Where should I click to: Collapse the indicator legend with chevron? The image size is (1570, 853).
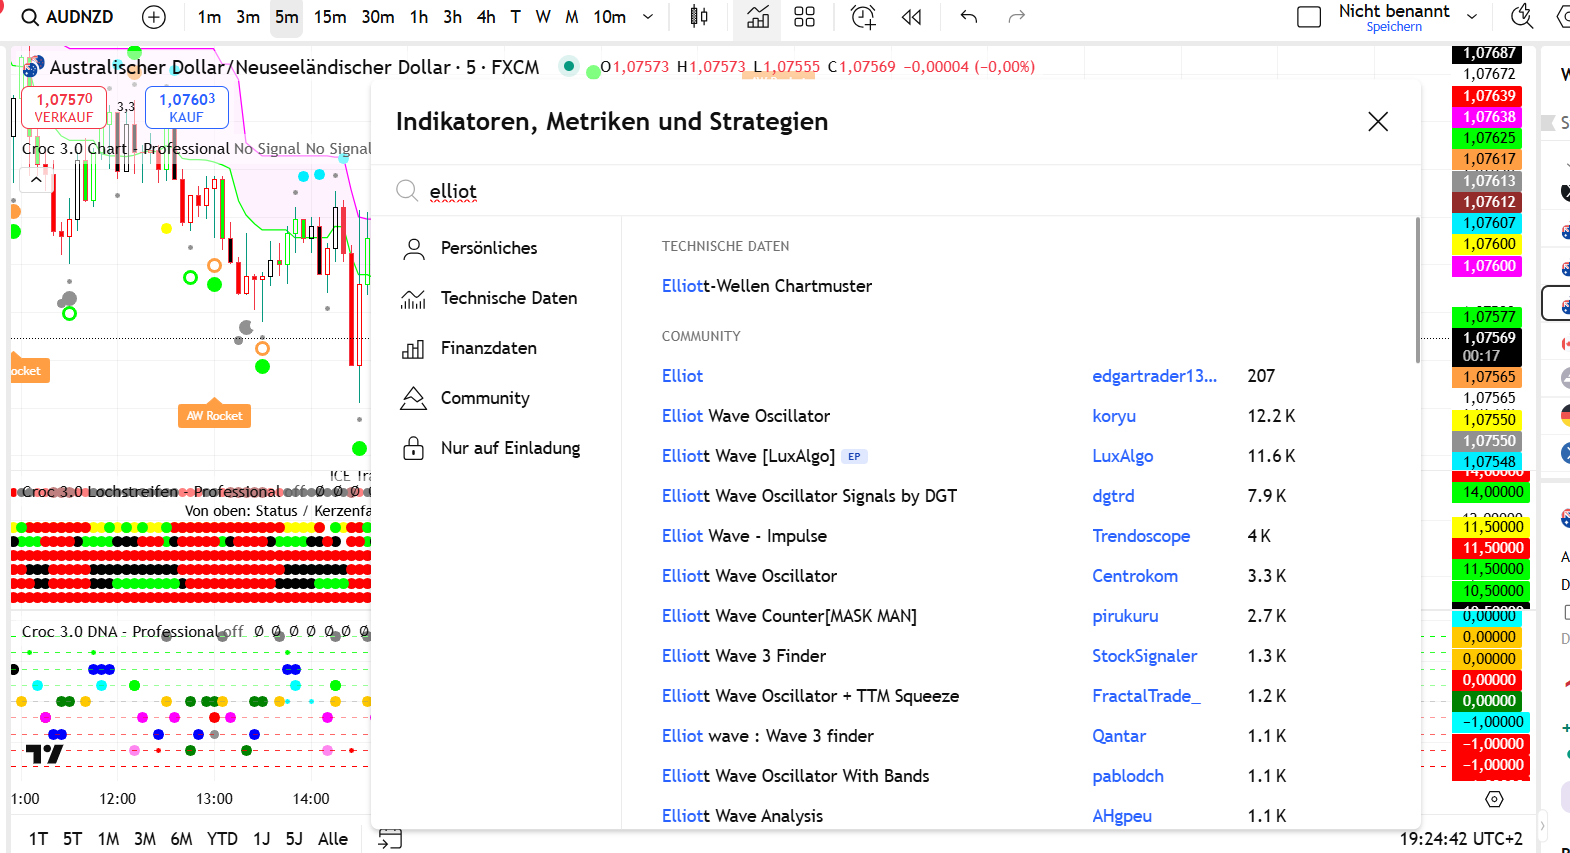click(36, 180)
